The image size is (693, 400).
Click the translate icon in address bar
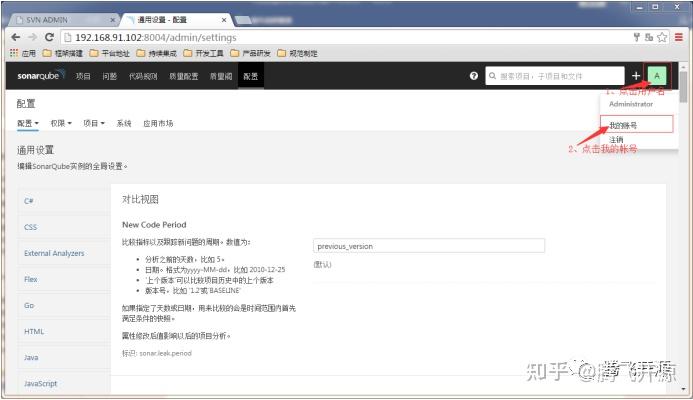(648, 38)
